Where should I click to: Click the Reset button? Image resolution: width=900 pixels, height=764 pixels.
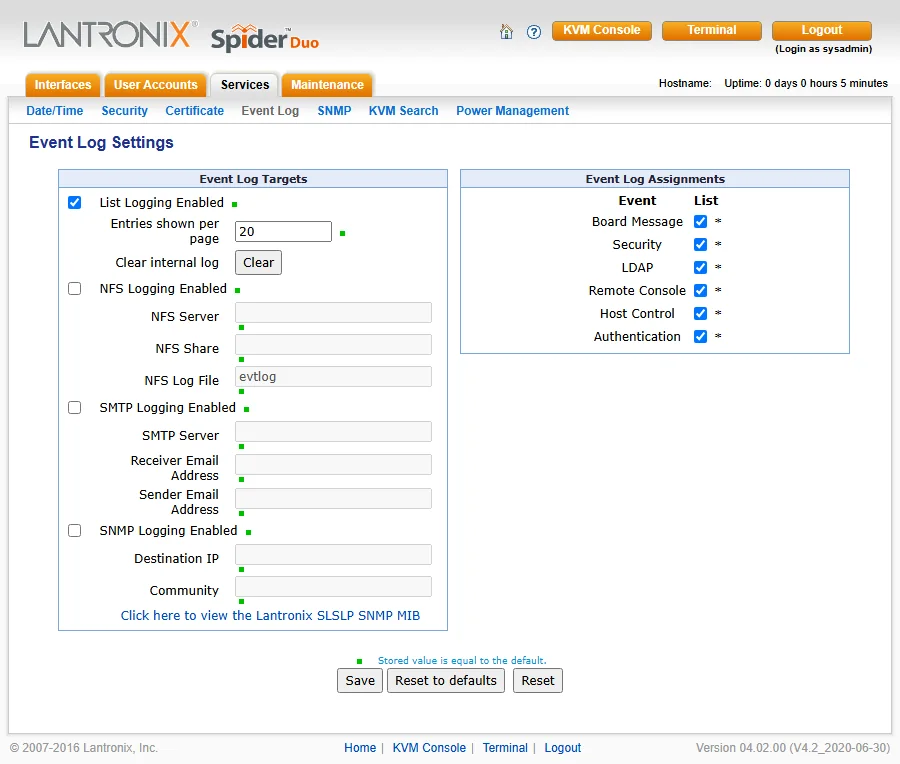(538, 681)
